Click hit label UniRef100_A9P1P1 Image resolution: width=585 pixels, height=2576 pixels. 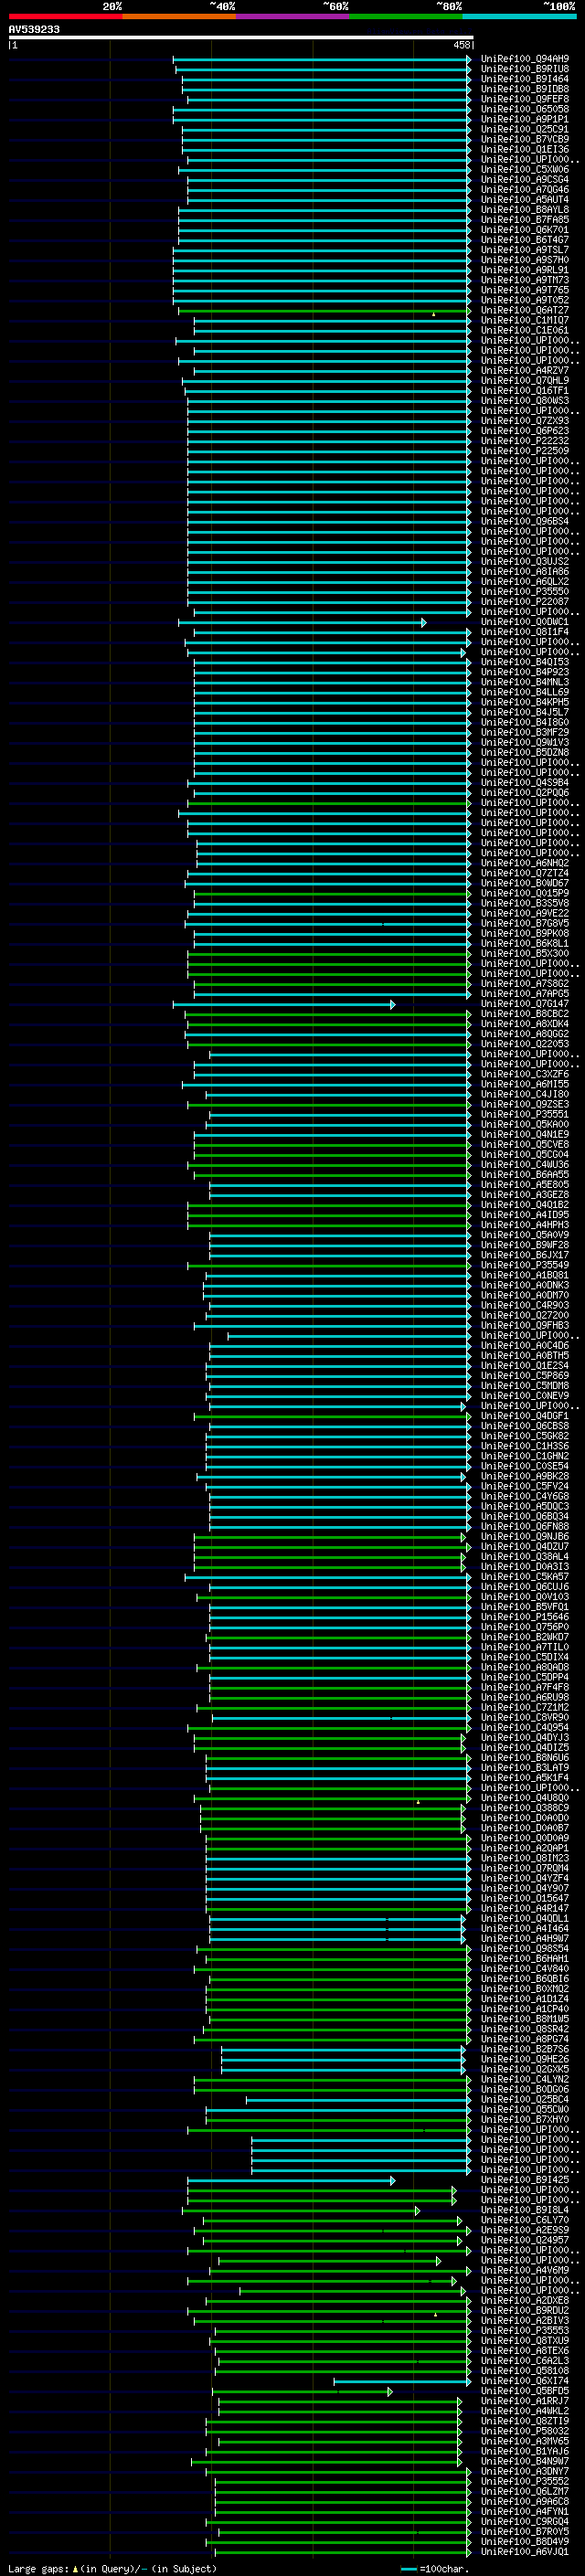[x=525, y=119]
